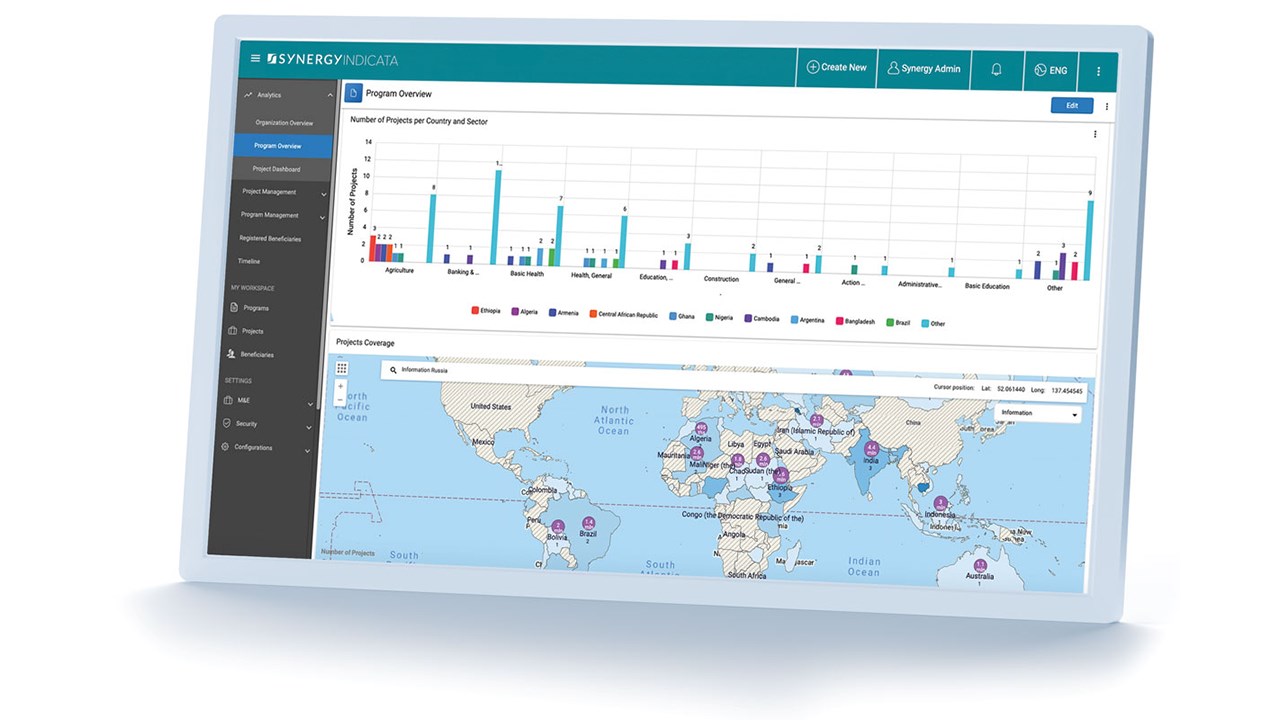Open Project Dashboard in the sidebar

275,169
